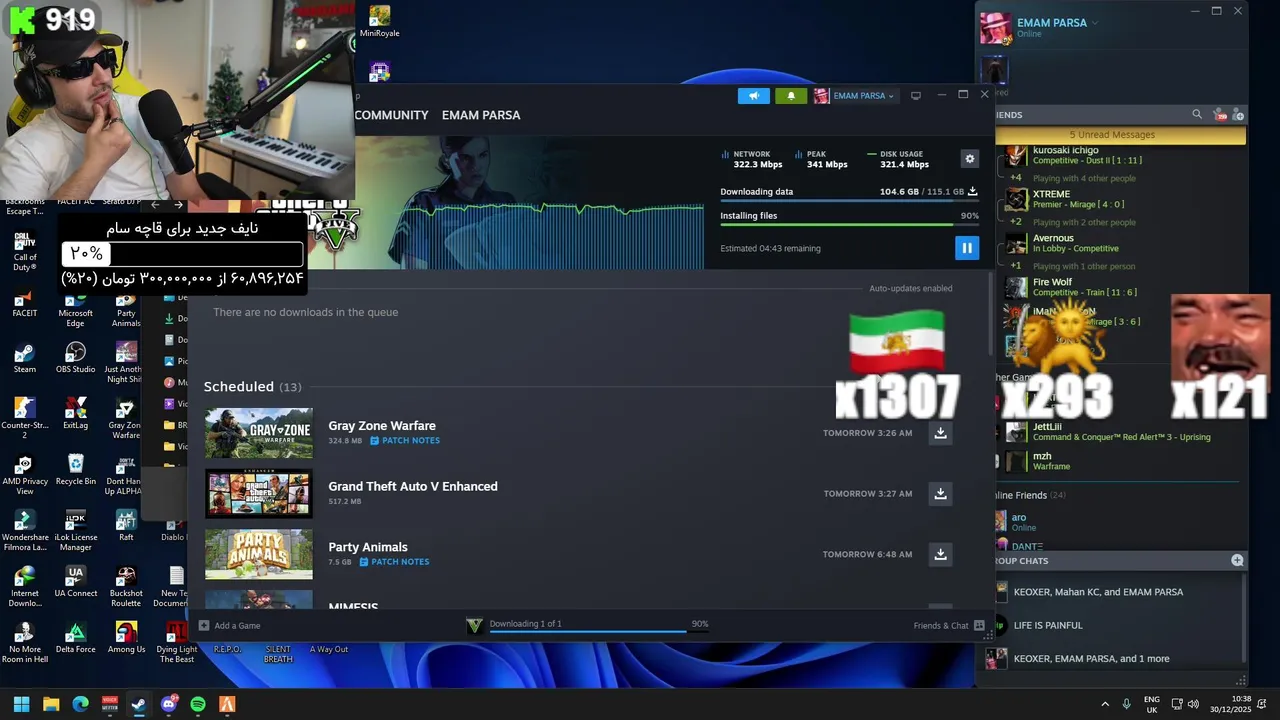The image size is (1280, 720).
Task: Click Steam announcements megaphone button
Action: tap(754, 96)
